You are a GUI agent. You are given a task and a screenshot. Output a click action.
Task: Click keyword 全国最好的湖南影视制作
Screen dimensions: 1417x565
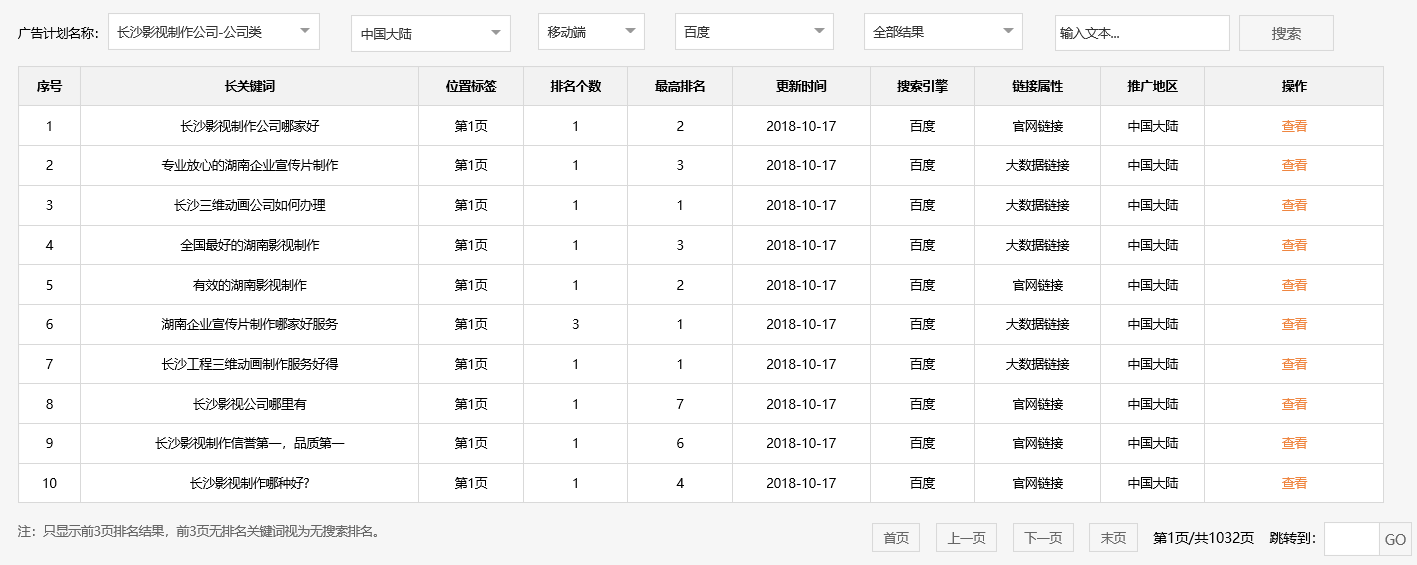pyautogui.click(x=249, y=245)
